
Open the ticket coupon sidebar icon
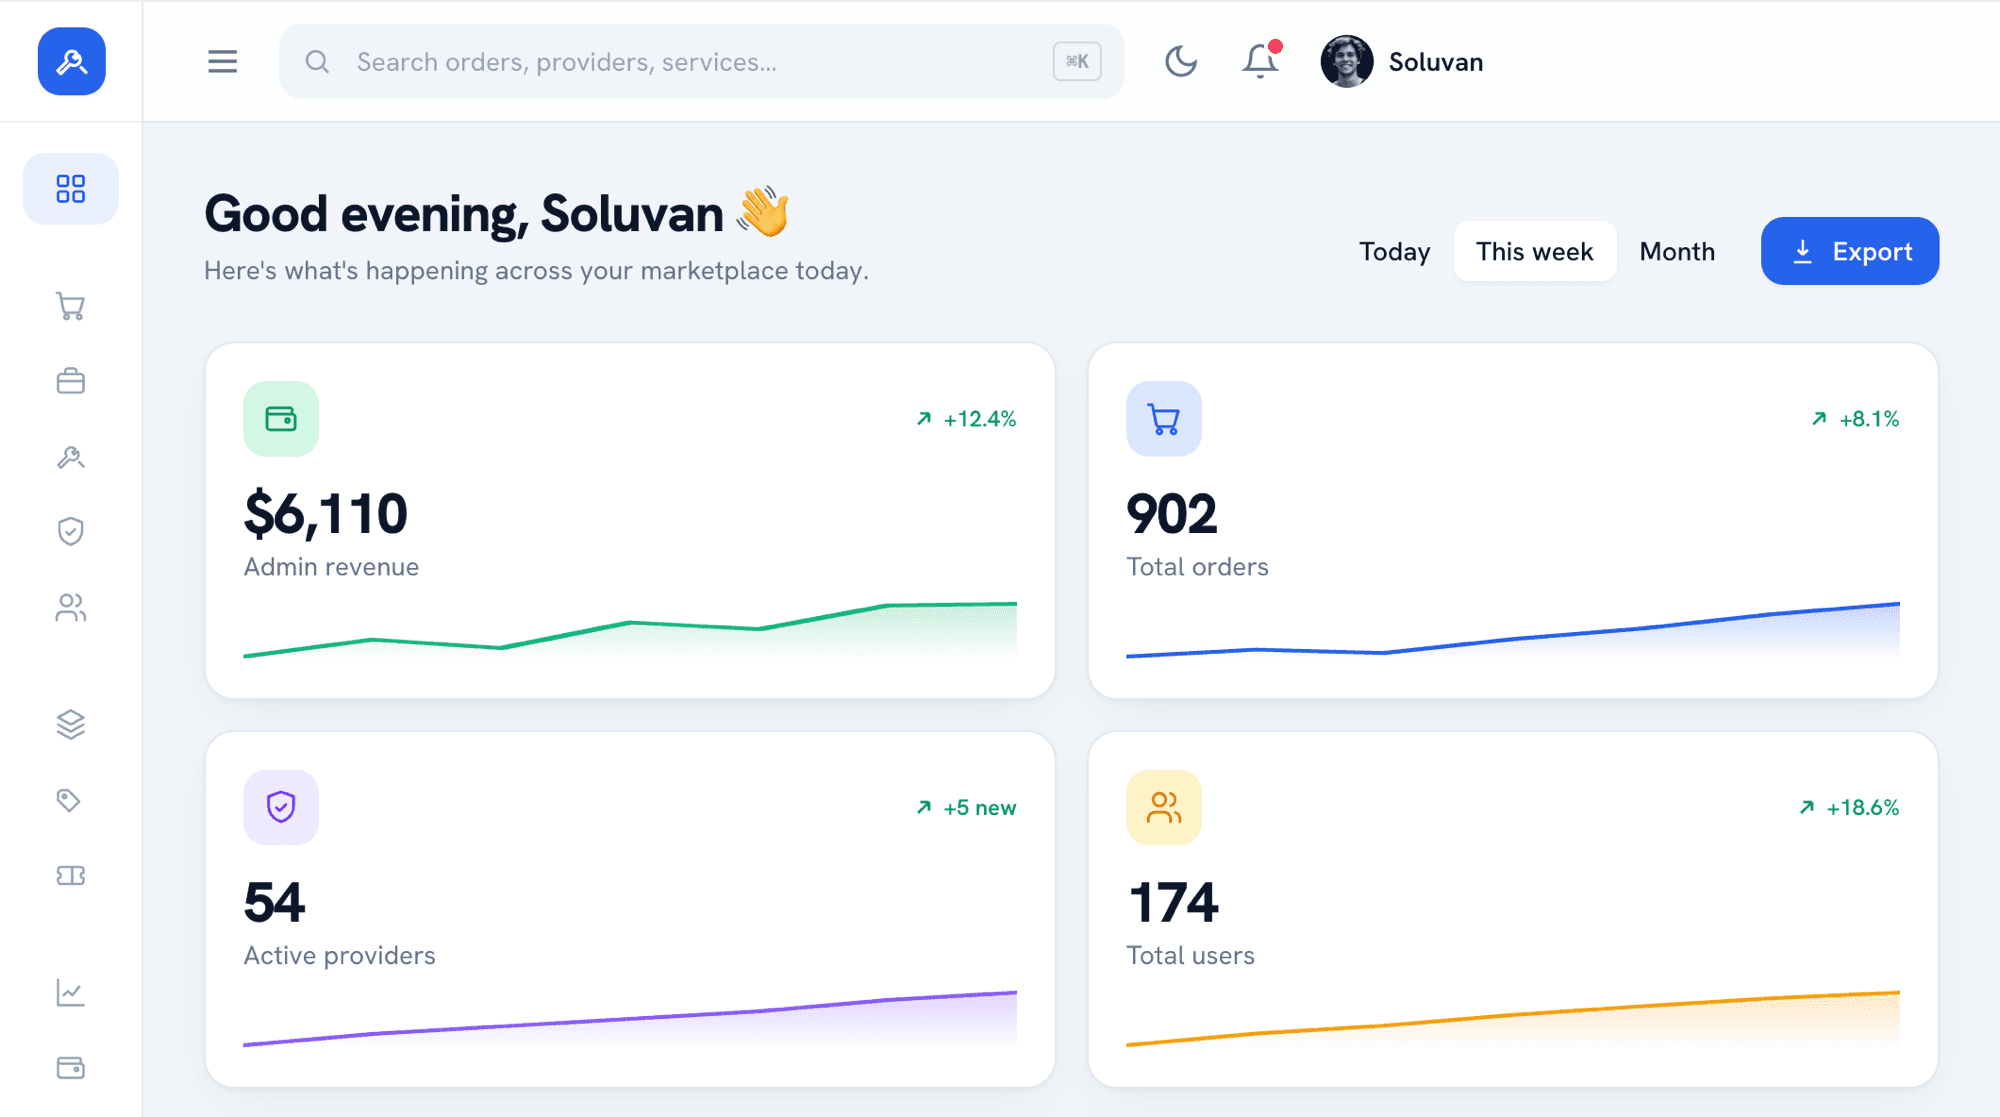click(71, 876)
